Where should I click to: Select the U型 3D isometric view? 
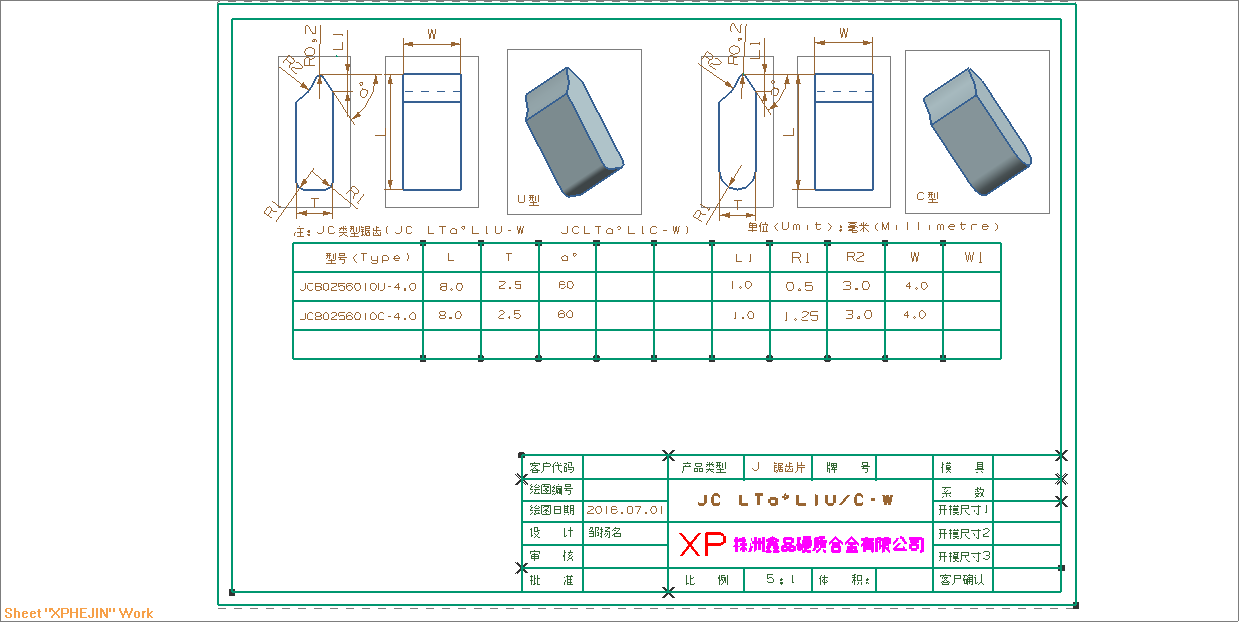[574, 132]
